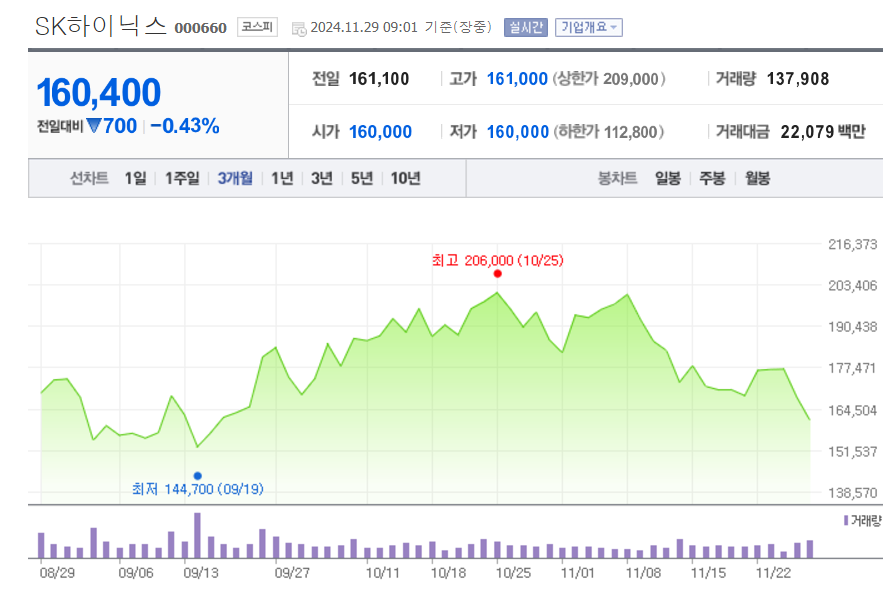
Task: Click the 11/15 date axis label
Action: tap(708, 573)
